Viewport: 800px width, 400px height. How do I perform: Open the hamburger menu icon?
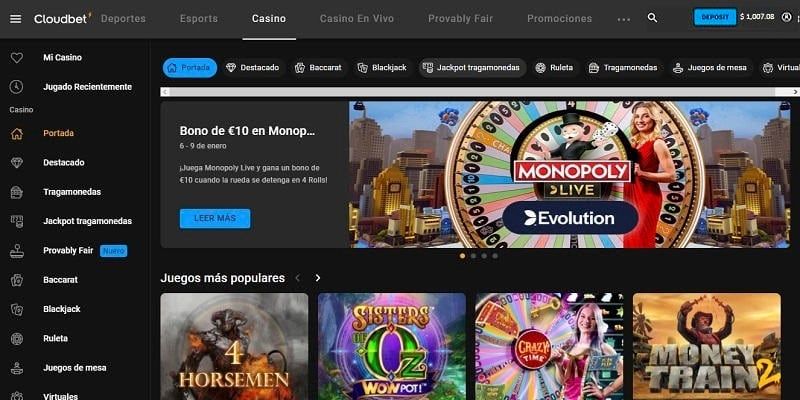(x=16, y=19)
